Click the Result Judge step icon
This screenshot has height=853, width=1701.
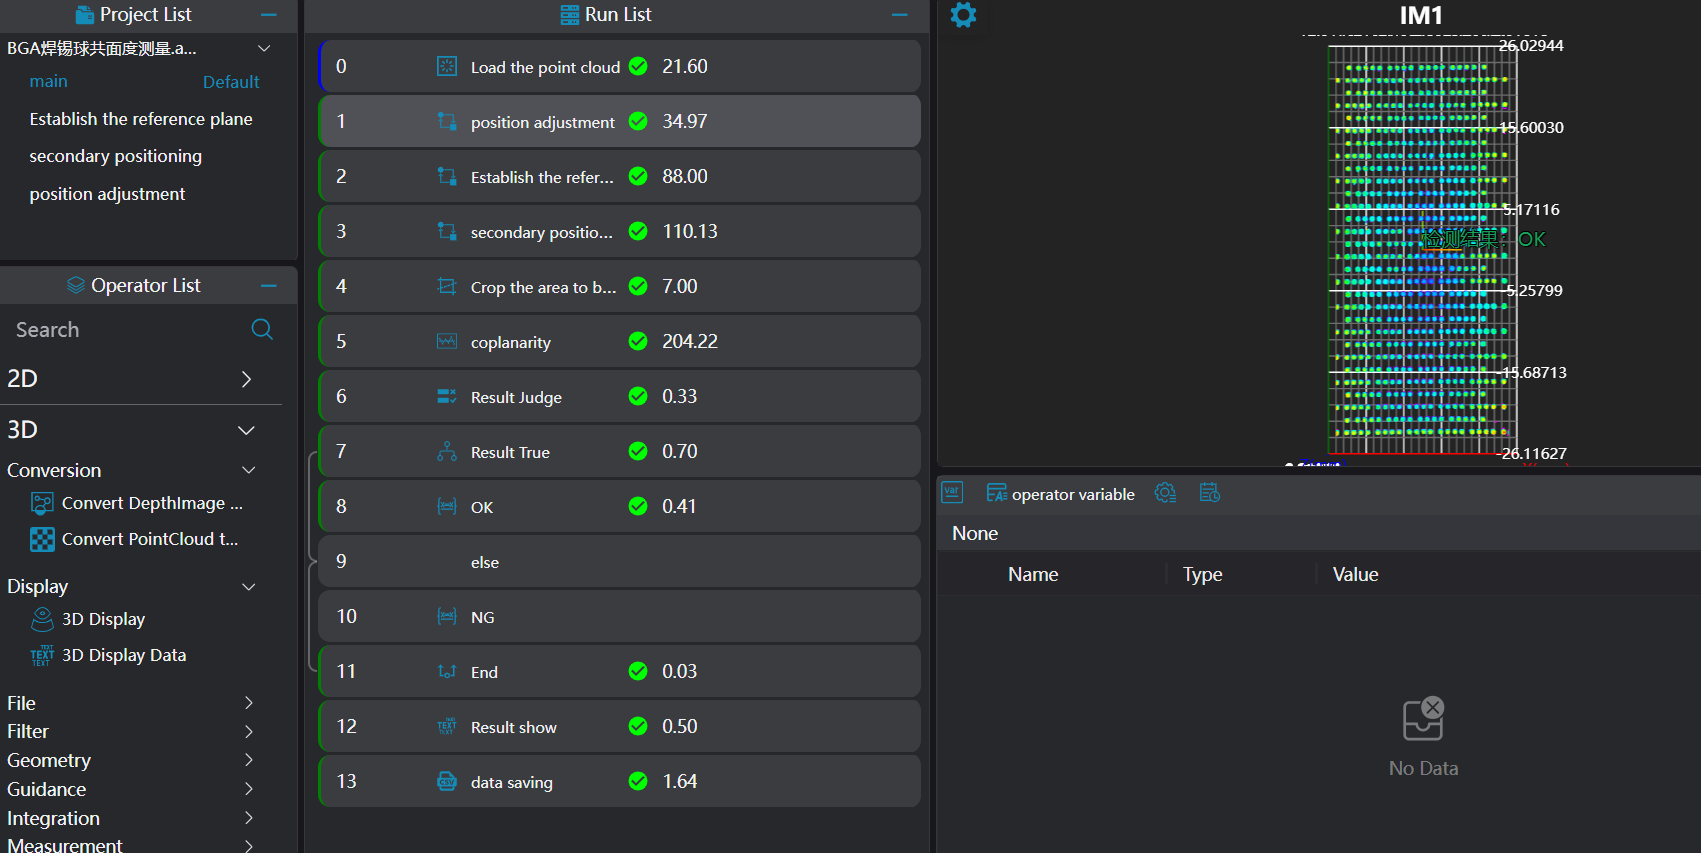click(x=447, y=397)
